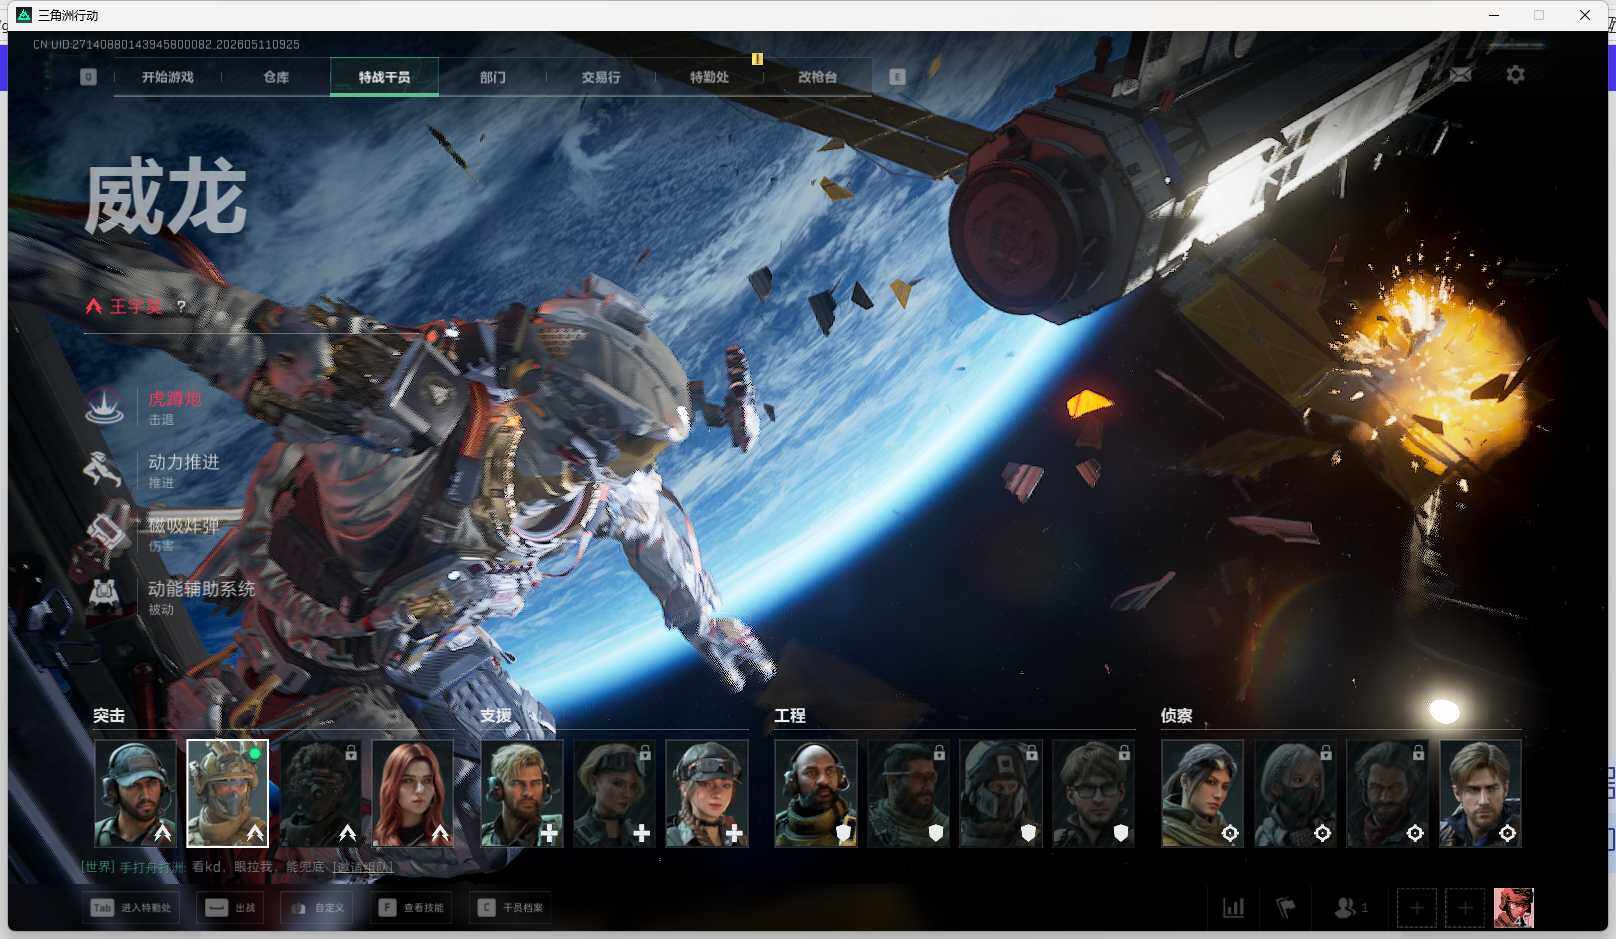Image resolution: width=1616 pixels, height=939 pixels.
Task: Click the 工程 category heading
Action: tap(789, 716)
